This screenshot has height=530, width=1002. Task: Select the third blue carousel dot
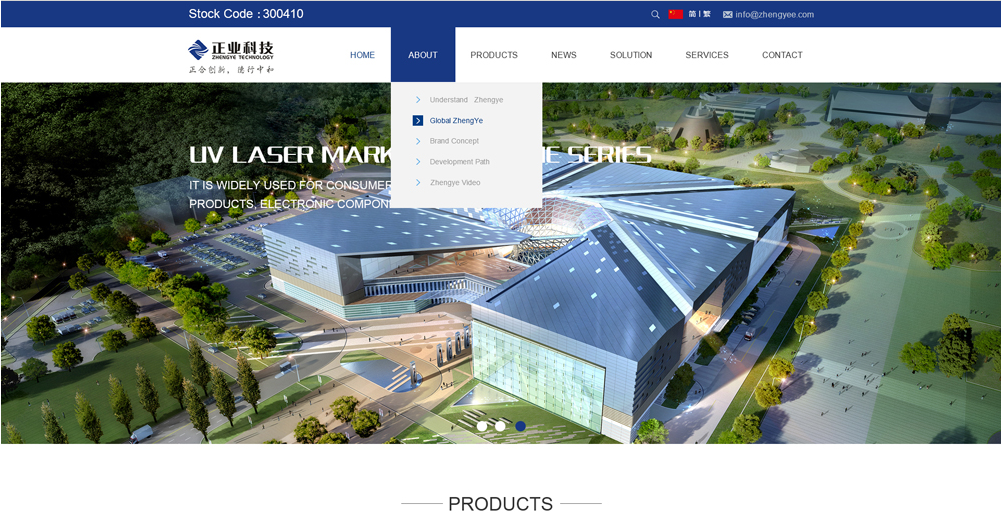520,426
